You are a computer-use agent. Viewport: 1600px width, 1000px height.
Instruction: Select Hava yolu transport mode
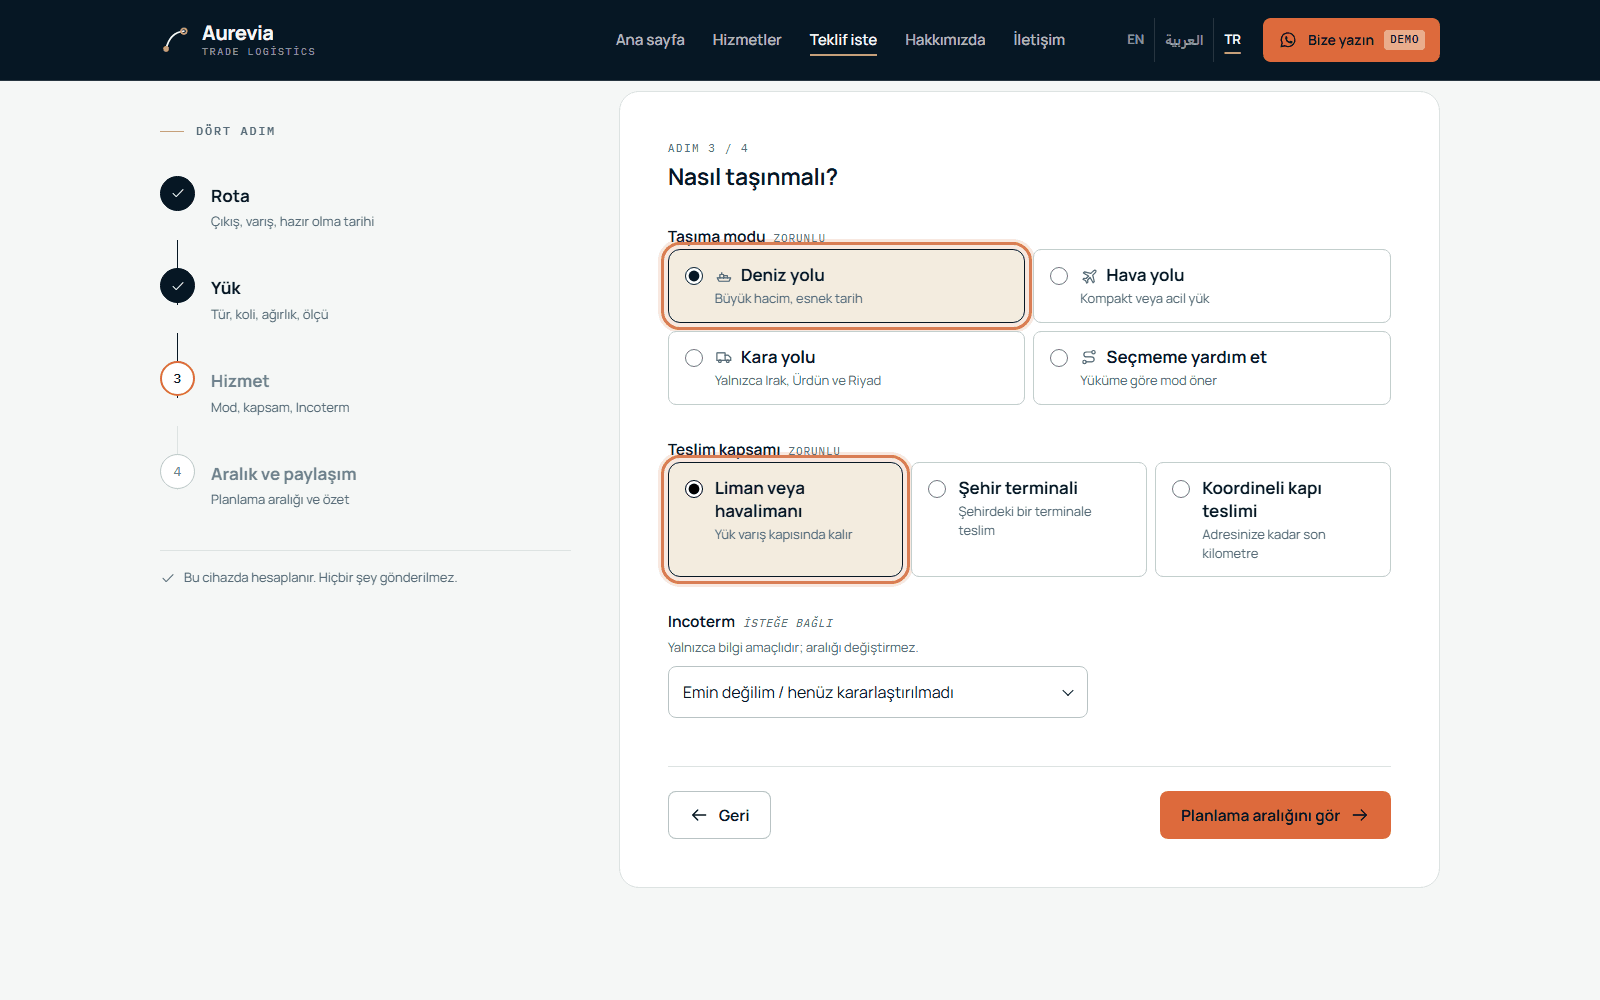1211,286
